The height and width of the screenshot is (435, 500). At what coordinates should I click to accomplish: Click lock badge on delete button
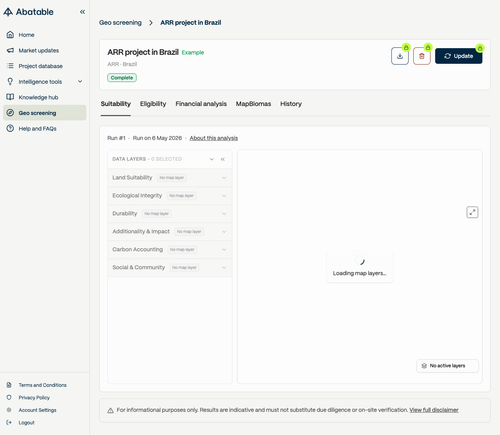428,48
